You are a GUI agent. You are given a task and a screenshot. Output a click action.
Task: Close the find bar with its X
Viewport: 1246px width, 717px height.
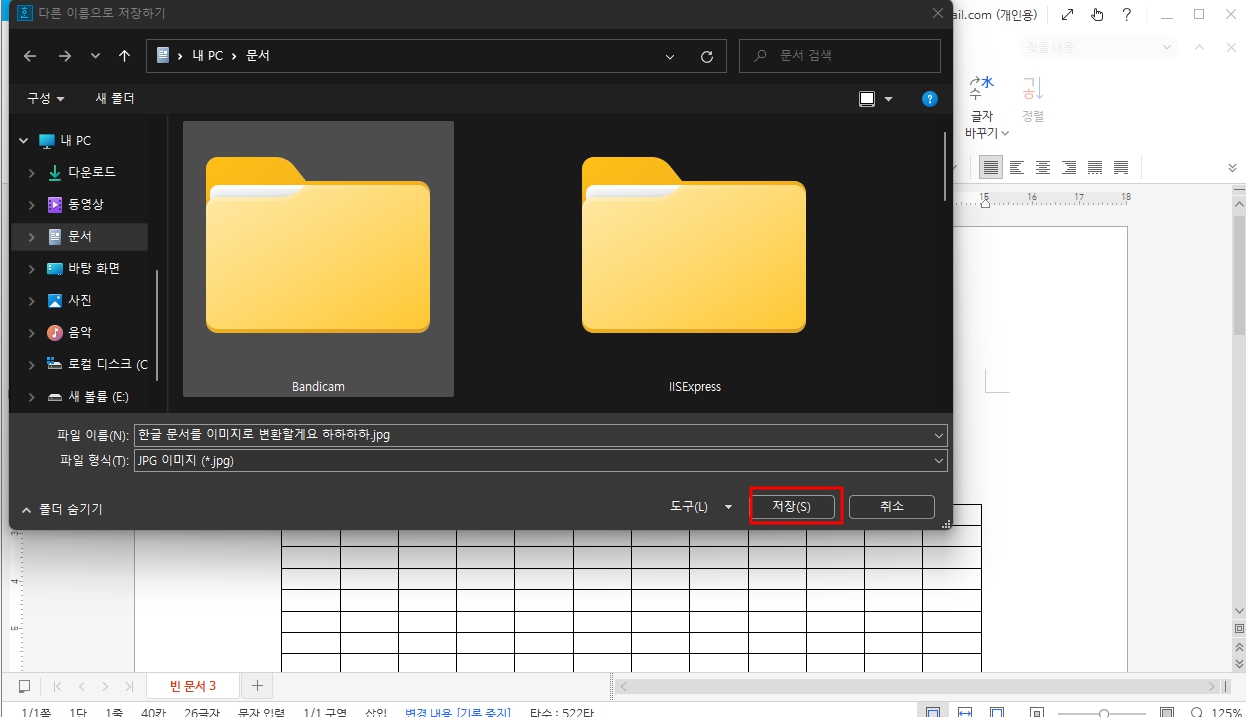[1230, 47]
